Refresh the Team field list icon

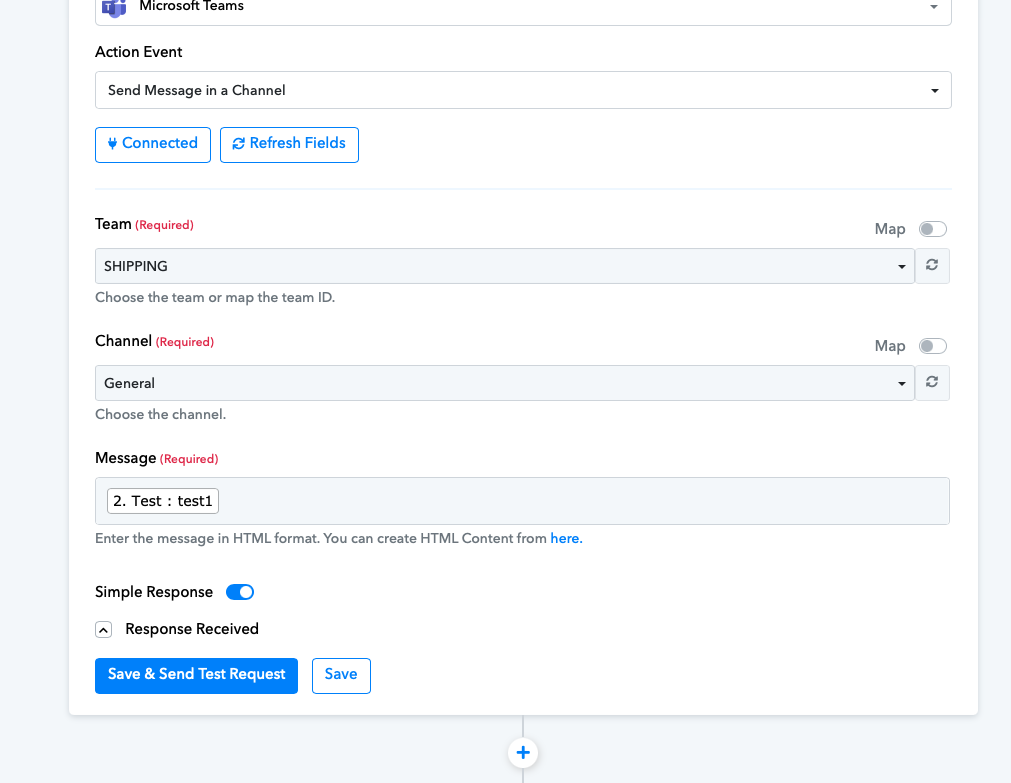click(x=932, y=266)
